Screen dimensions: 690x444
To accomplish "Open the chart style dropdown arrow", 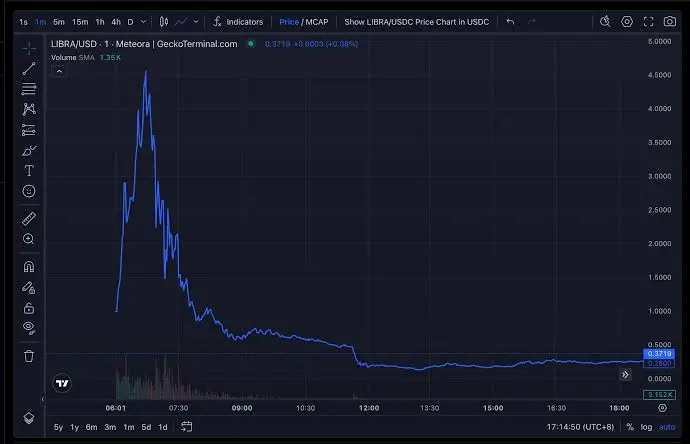I will [x=196, y=22].
